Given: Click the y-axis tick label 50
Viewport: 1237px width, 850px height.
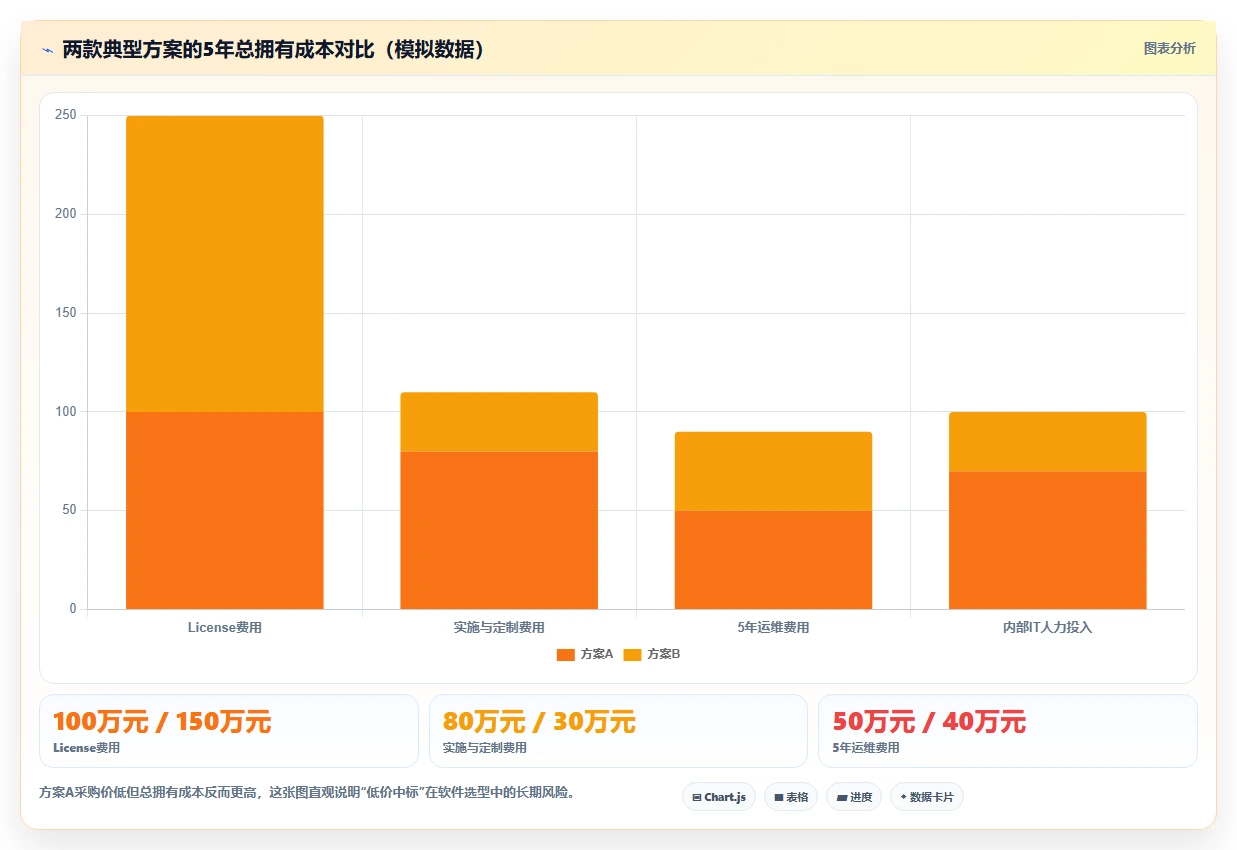Looking at the screenshot, I should click(x=69, y=511).
